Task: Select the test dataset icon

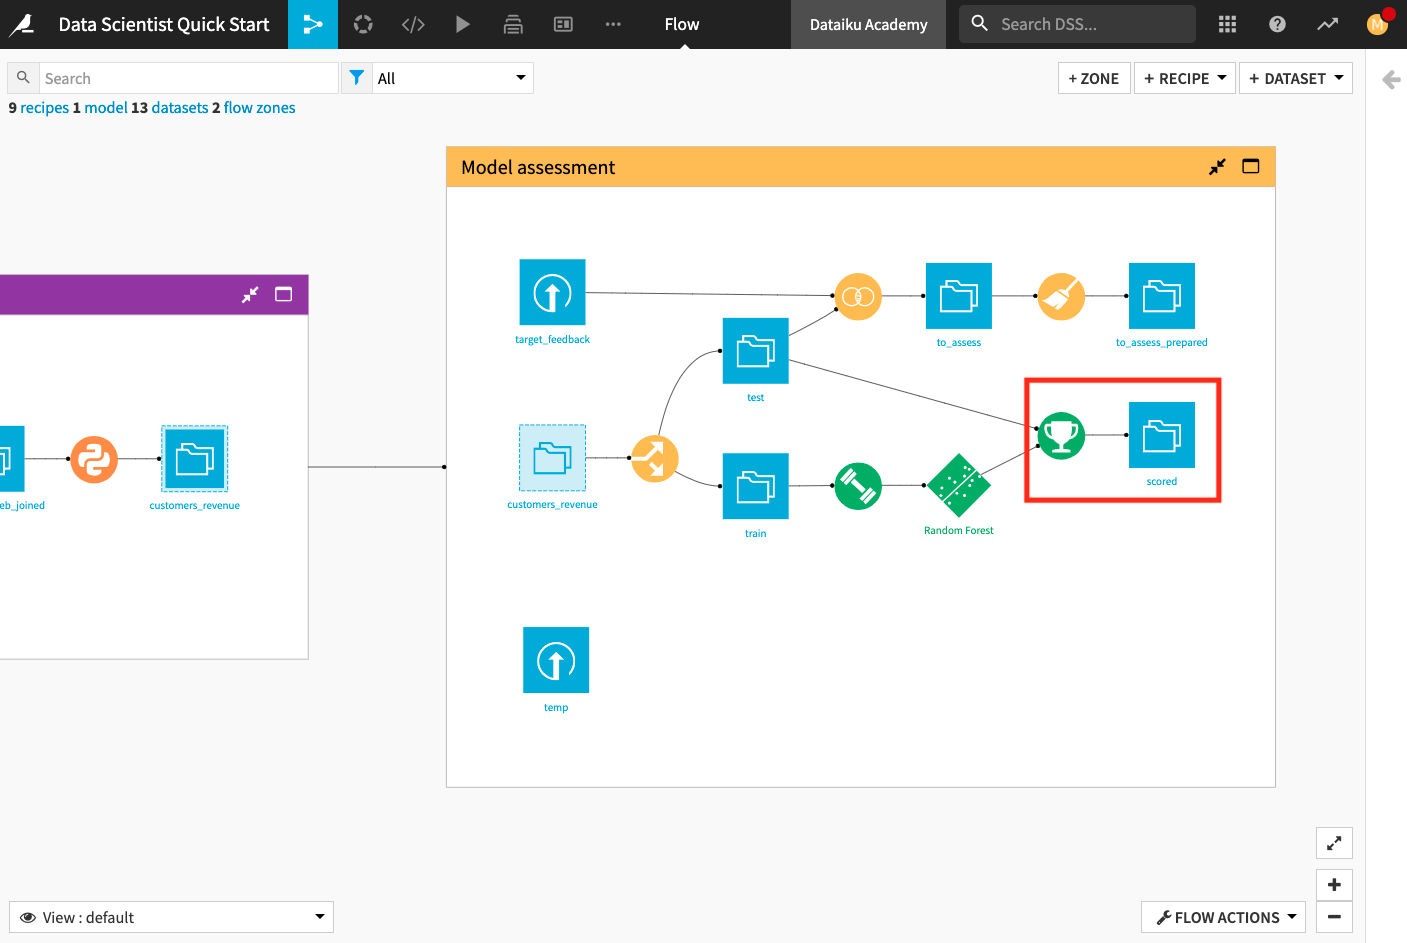Action: click(x=755, y=351)
